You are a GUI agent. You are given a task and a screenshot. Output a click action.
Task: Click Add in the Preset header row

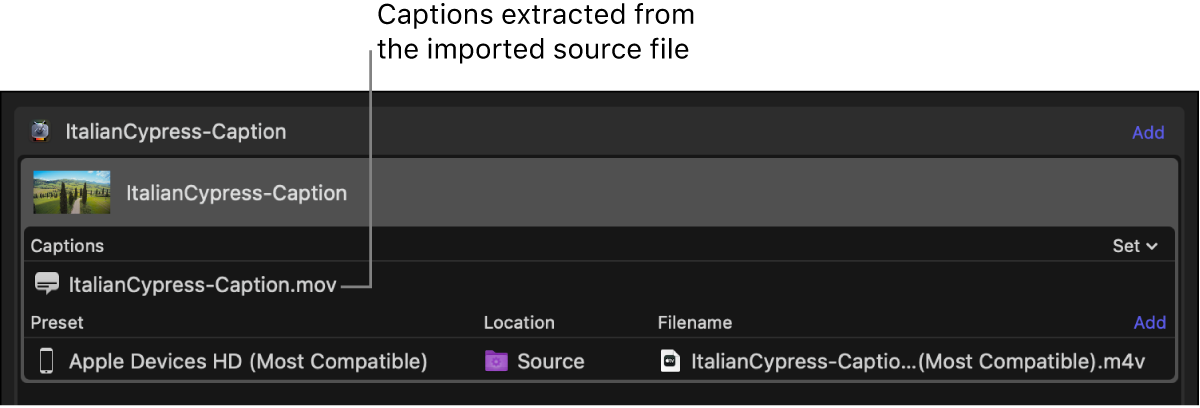coord(1149,323)
